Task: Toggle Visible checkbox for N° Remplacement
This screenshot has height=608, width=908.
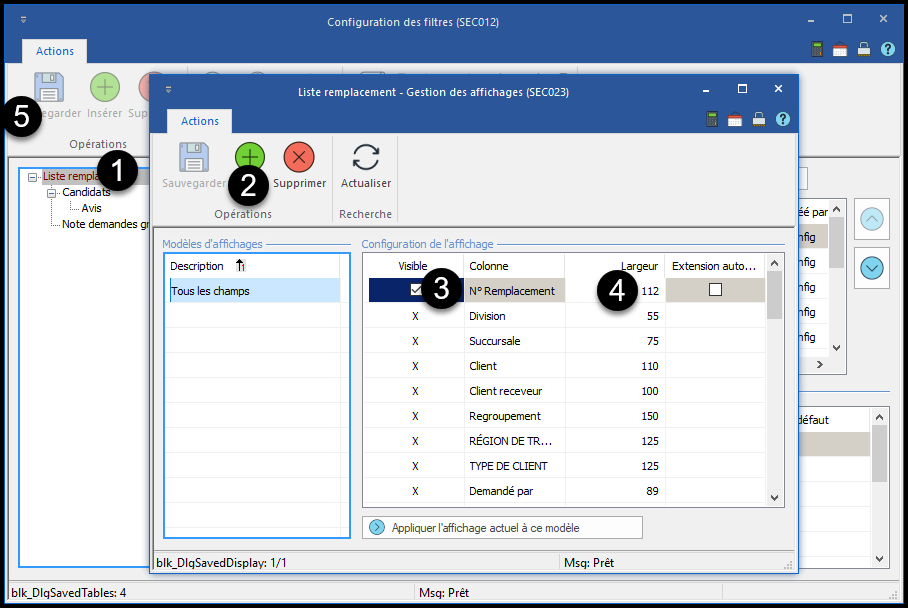Action: pos(416,290)
